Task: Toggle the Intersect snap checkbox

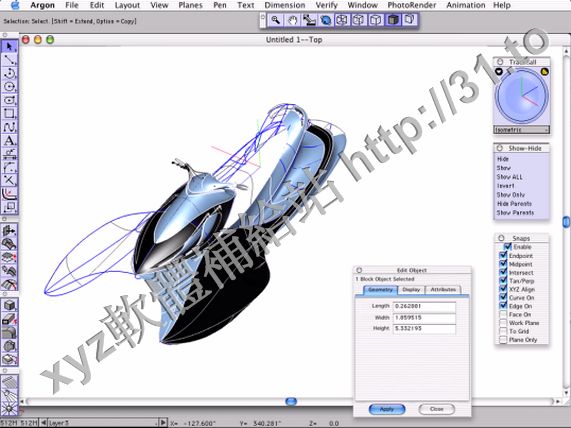Action: tap(503, 272)
